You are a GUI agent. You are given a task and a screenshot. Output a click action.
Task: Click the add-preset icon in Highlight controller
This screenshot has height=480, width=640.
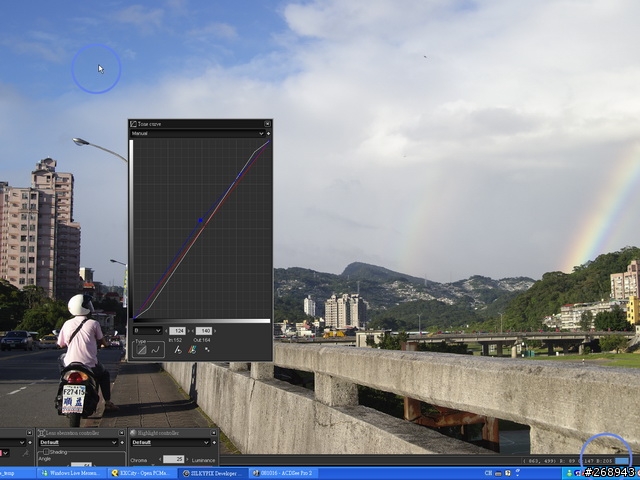(214, 442)
